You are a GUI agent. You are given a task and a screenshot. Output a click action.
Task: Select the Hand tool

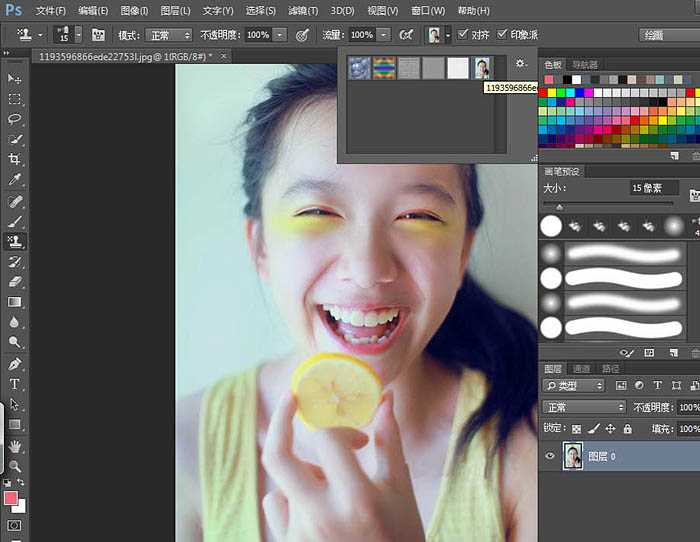pos(15,446)
